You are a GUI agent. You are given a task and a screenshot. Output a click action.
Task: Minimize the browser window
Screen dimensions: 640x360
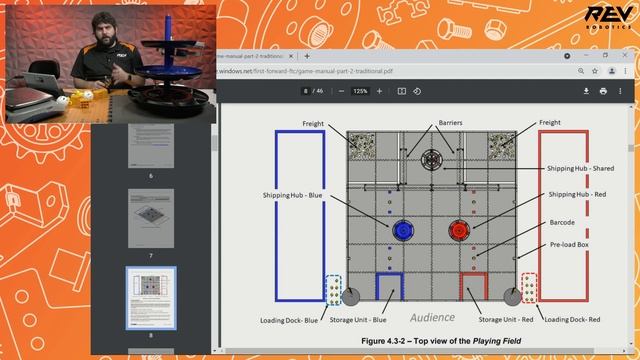tap(586, 56)
